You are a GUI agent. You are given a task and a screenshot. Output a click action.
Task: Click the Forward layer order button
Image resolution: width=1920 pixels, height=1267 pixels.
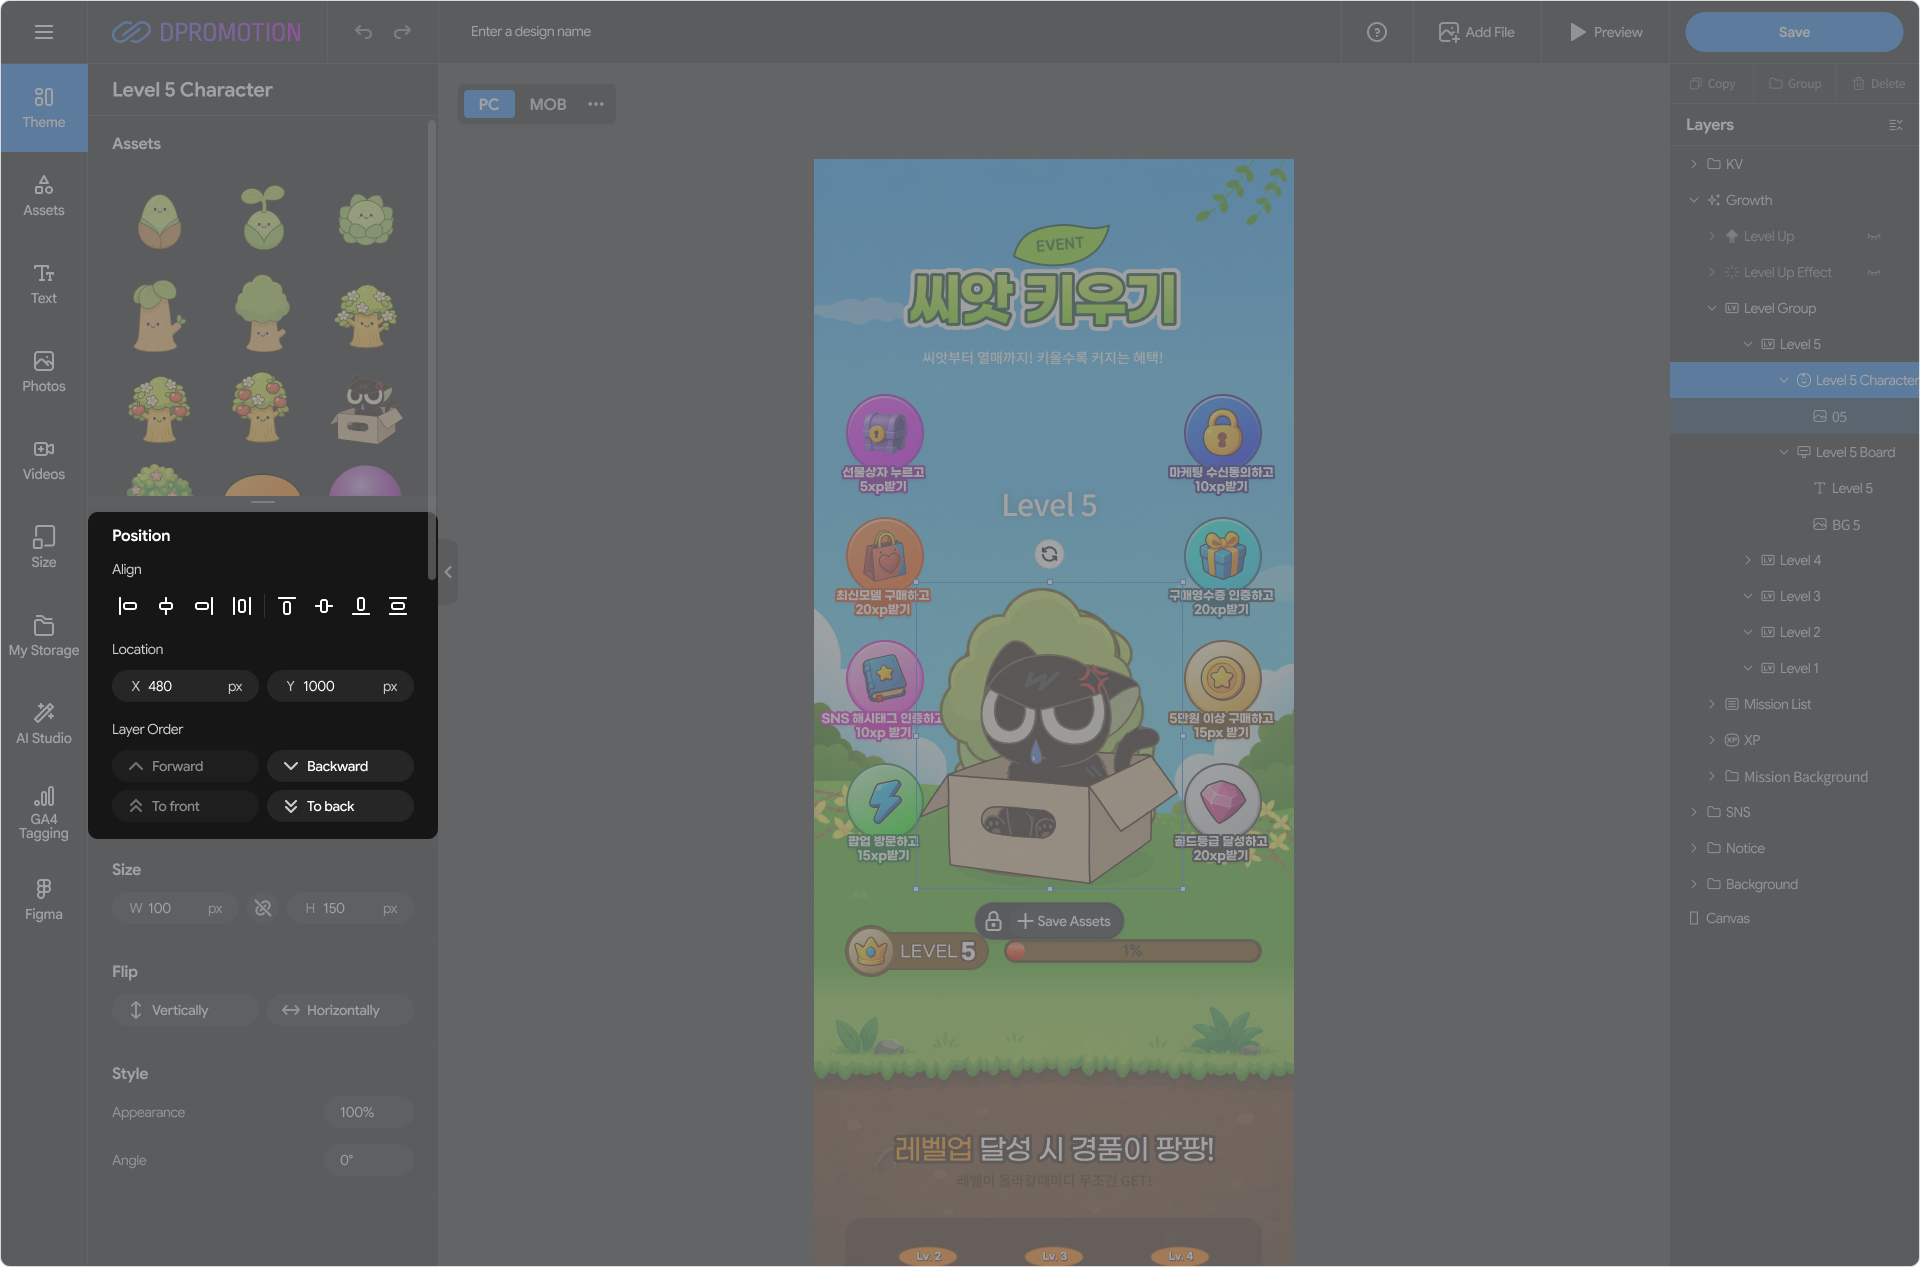[185, 766]
